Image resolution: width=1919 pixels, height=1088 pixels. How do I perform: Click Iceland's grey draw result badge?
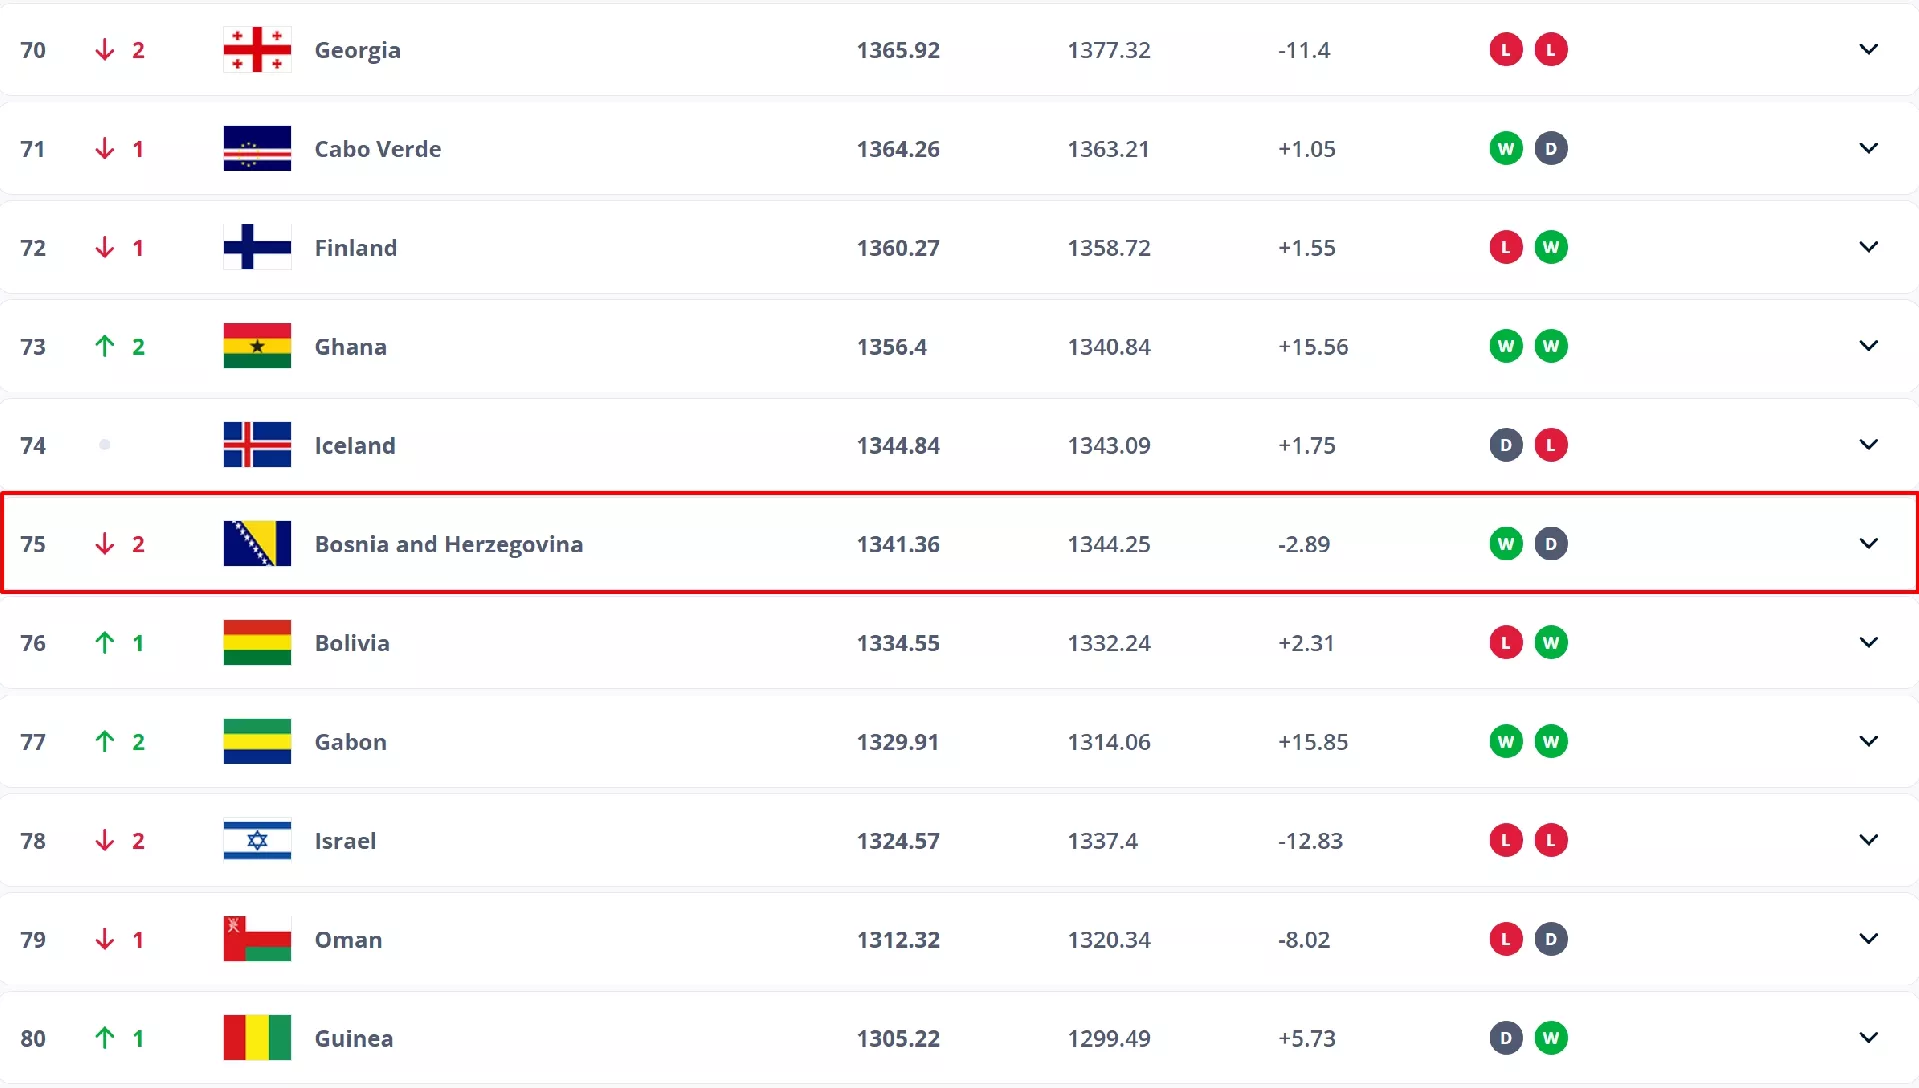point(1505,445)
